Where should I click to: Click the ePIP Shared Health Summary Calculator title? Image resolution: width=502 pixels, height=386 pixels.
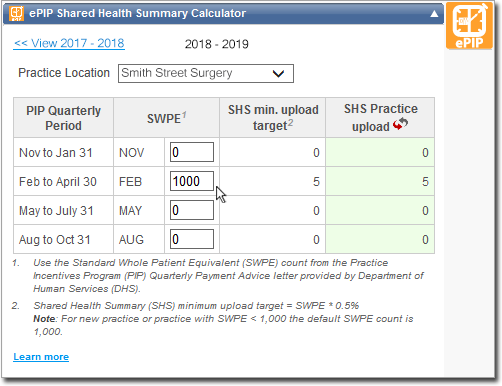tap(137, 13)
